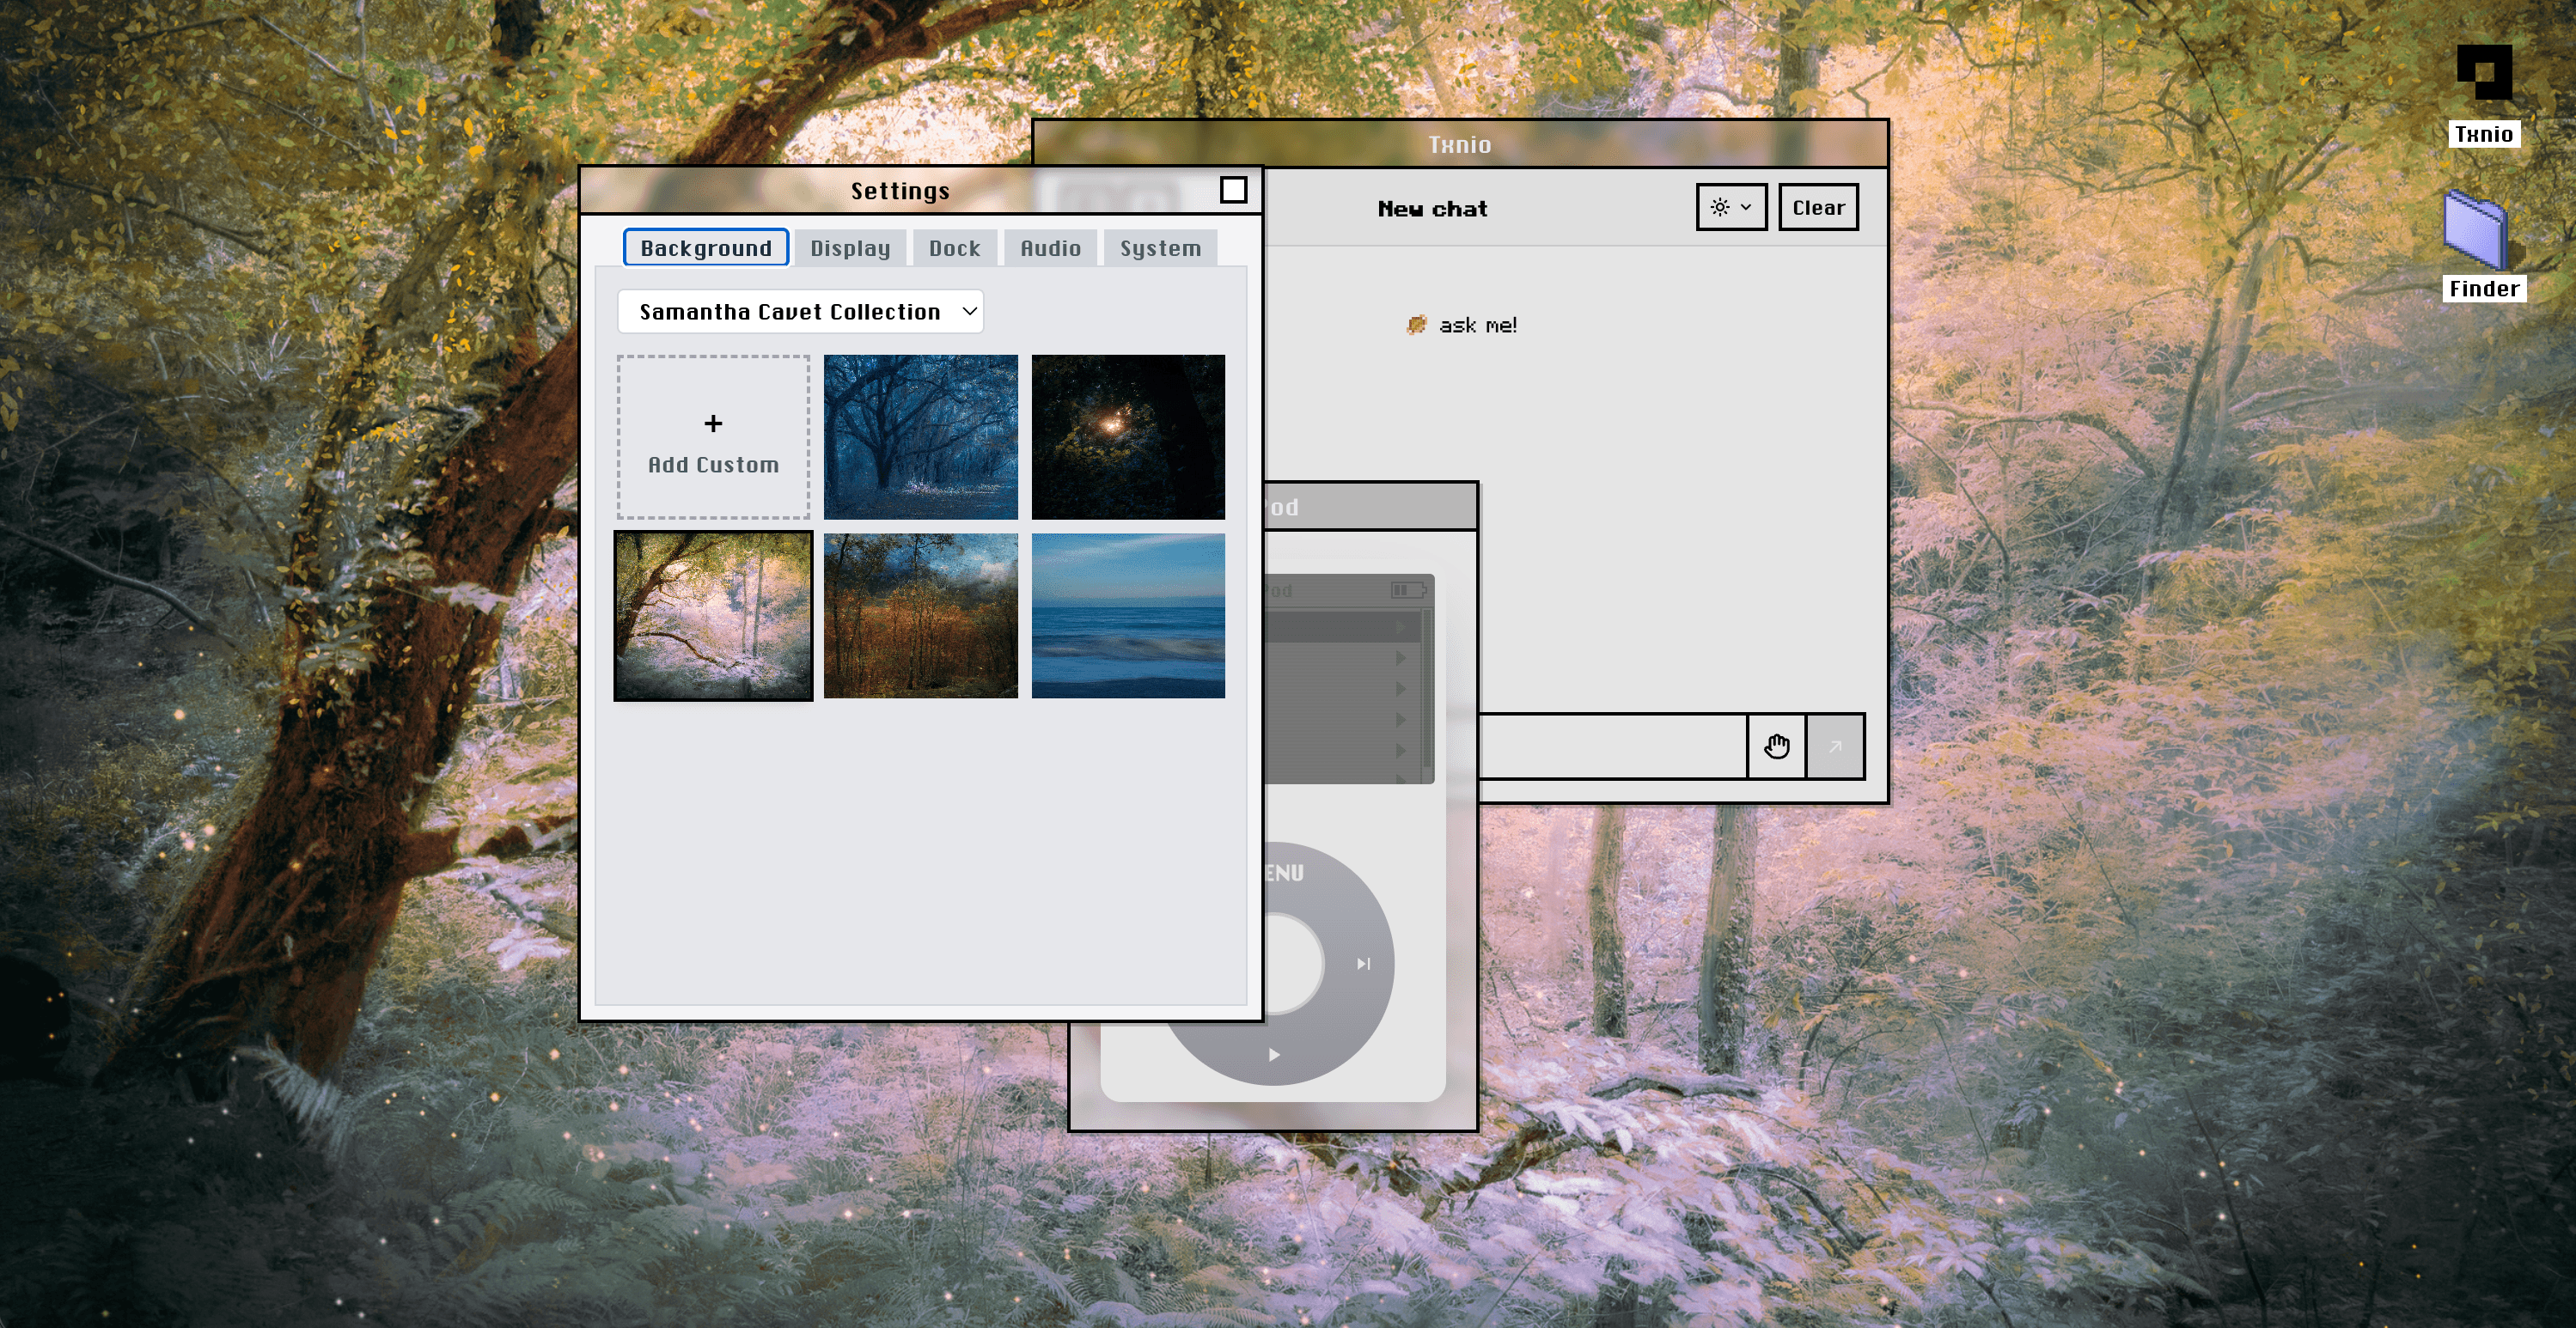Click the send arrow button in chat
The image size is (2576, 1328).
pos(1835,746)
